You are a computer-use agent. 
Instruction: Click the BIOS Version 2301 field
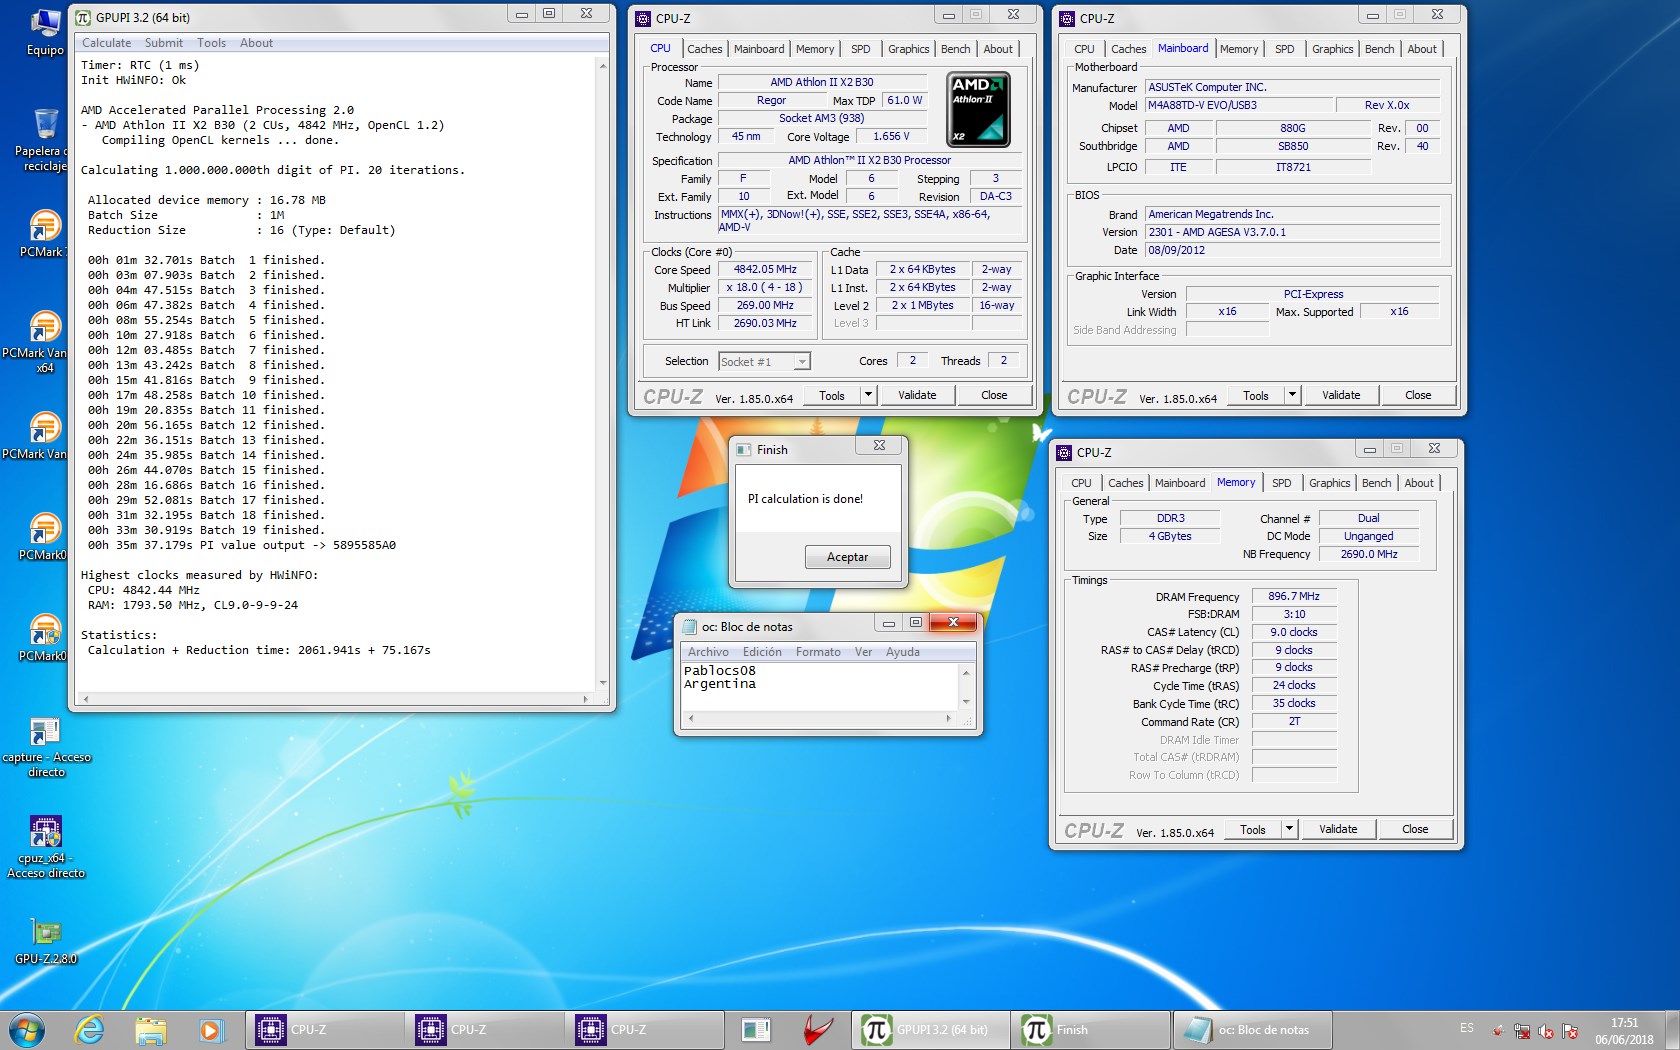pyautogui.click(x=1292, y=232)
